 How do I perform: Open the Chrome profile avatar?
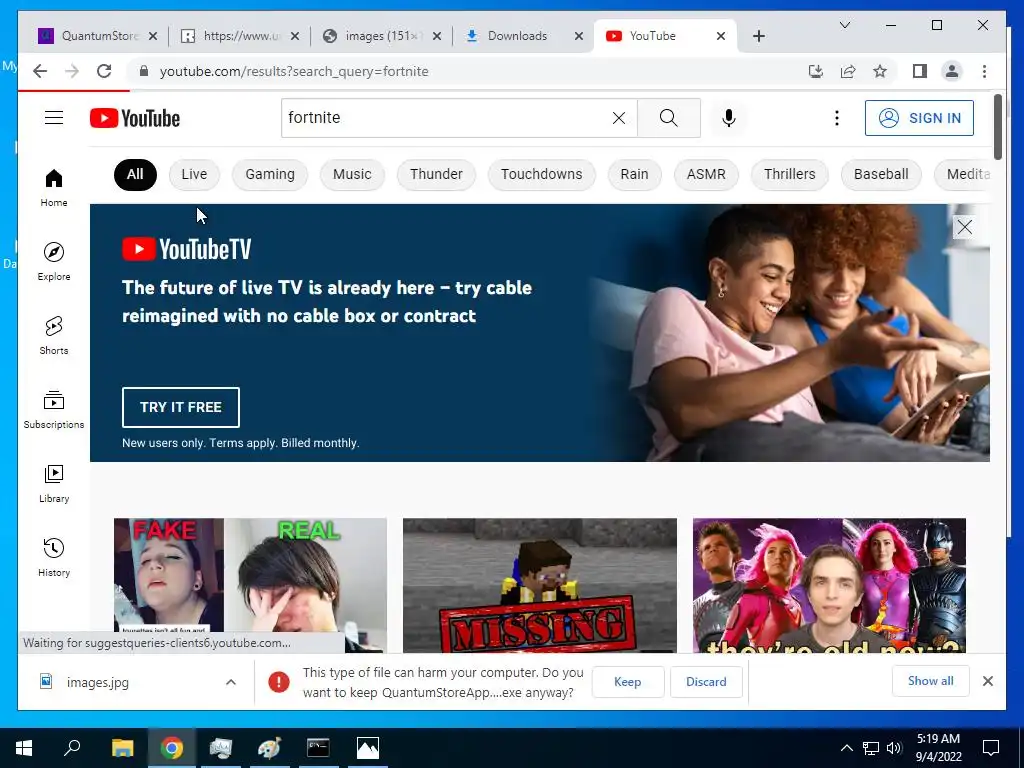952,71
